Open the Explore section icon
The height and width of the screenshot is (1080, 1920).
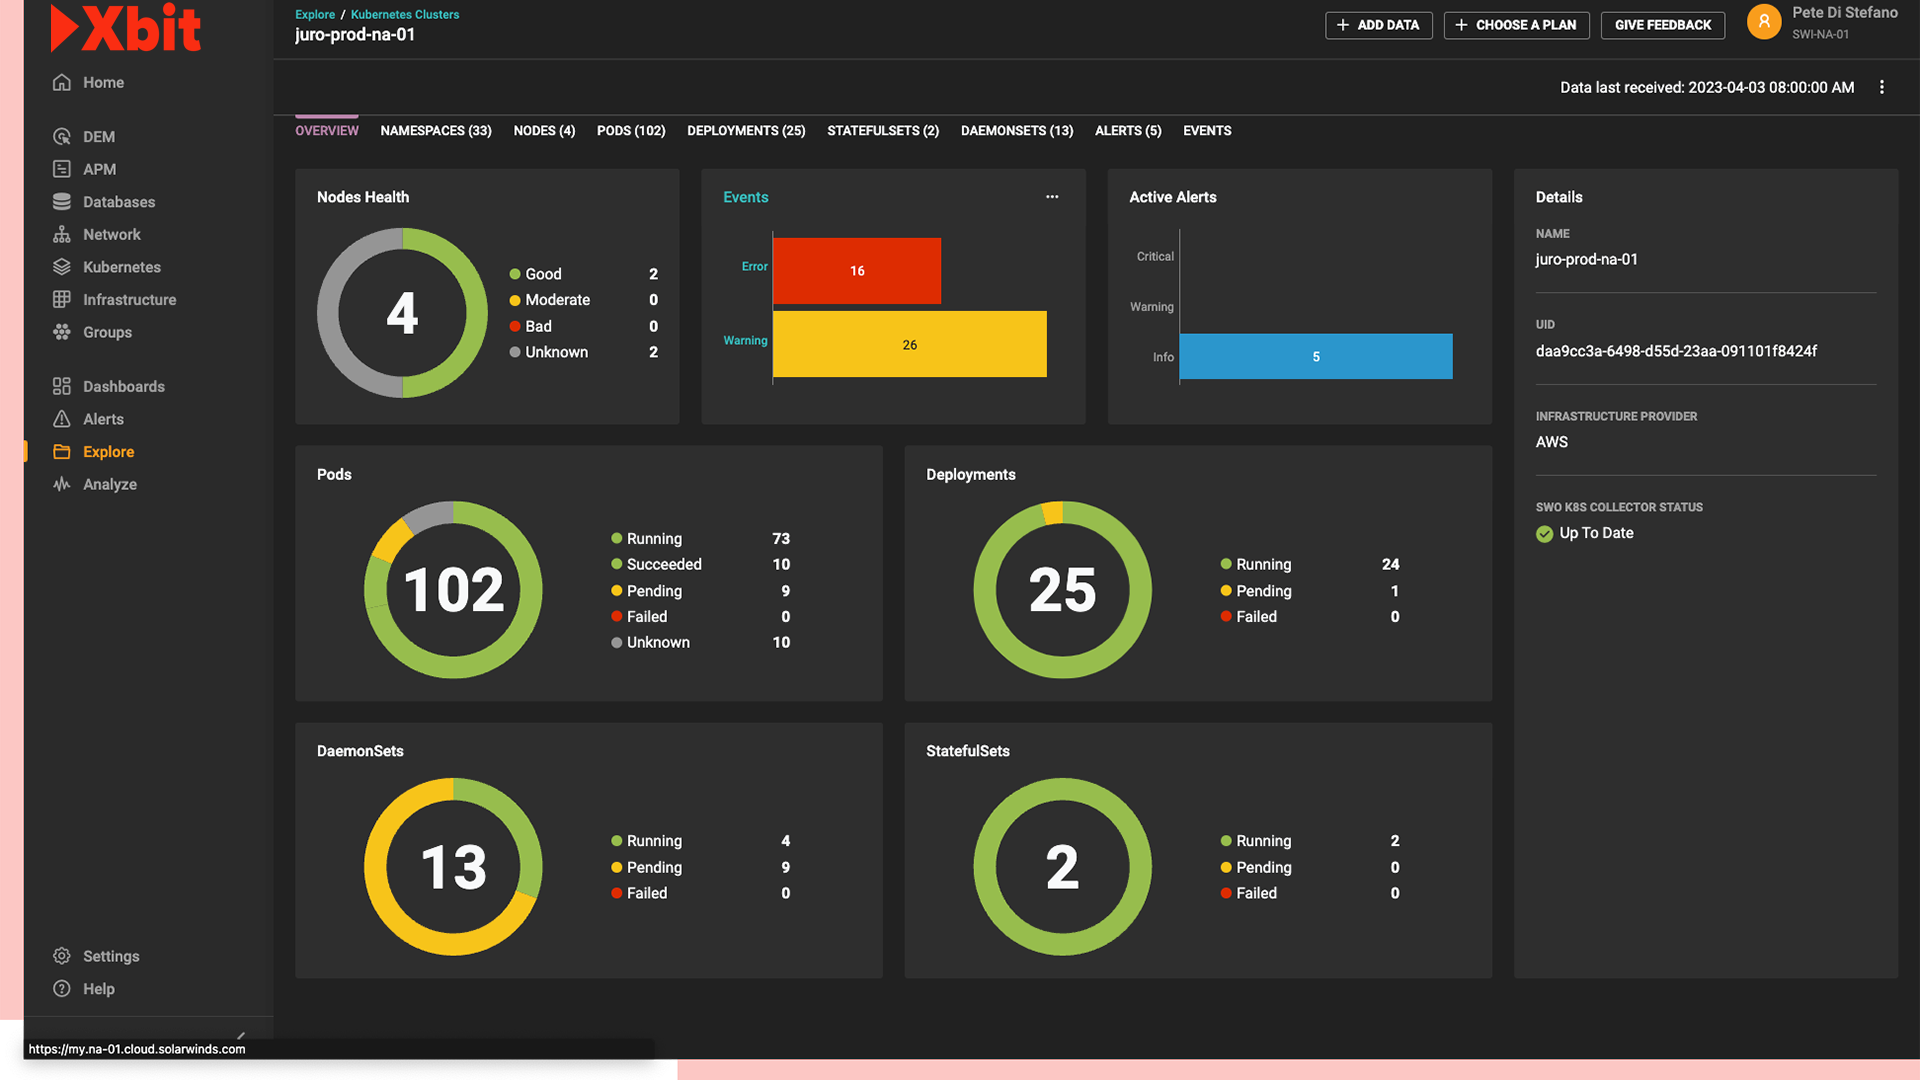(x=62, y=451)
